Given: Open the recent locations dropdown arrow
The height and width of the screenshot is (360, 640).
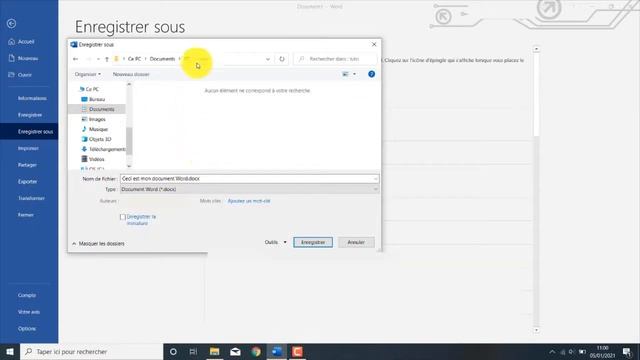Looking at the screenshot, I should 98,59.
